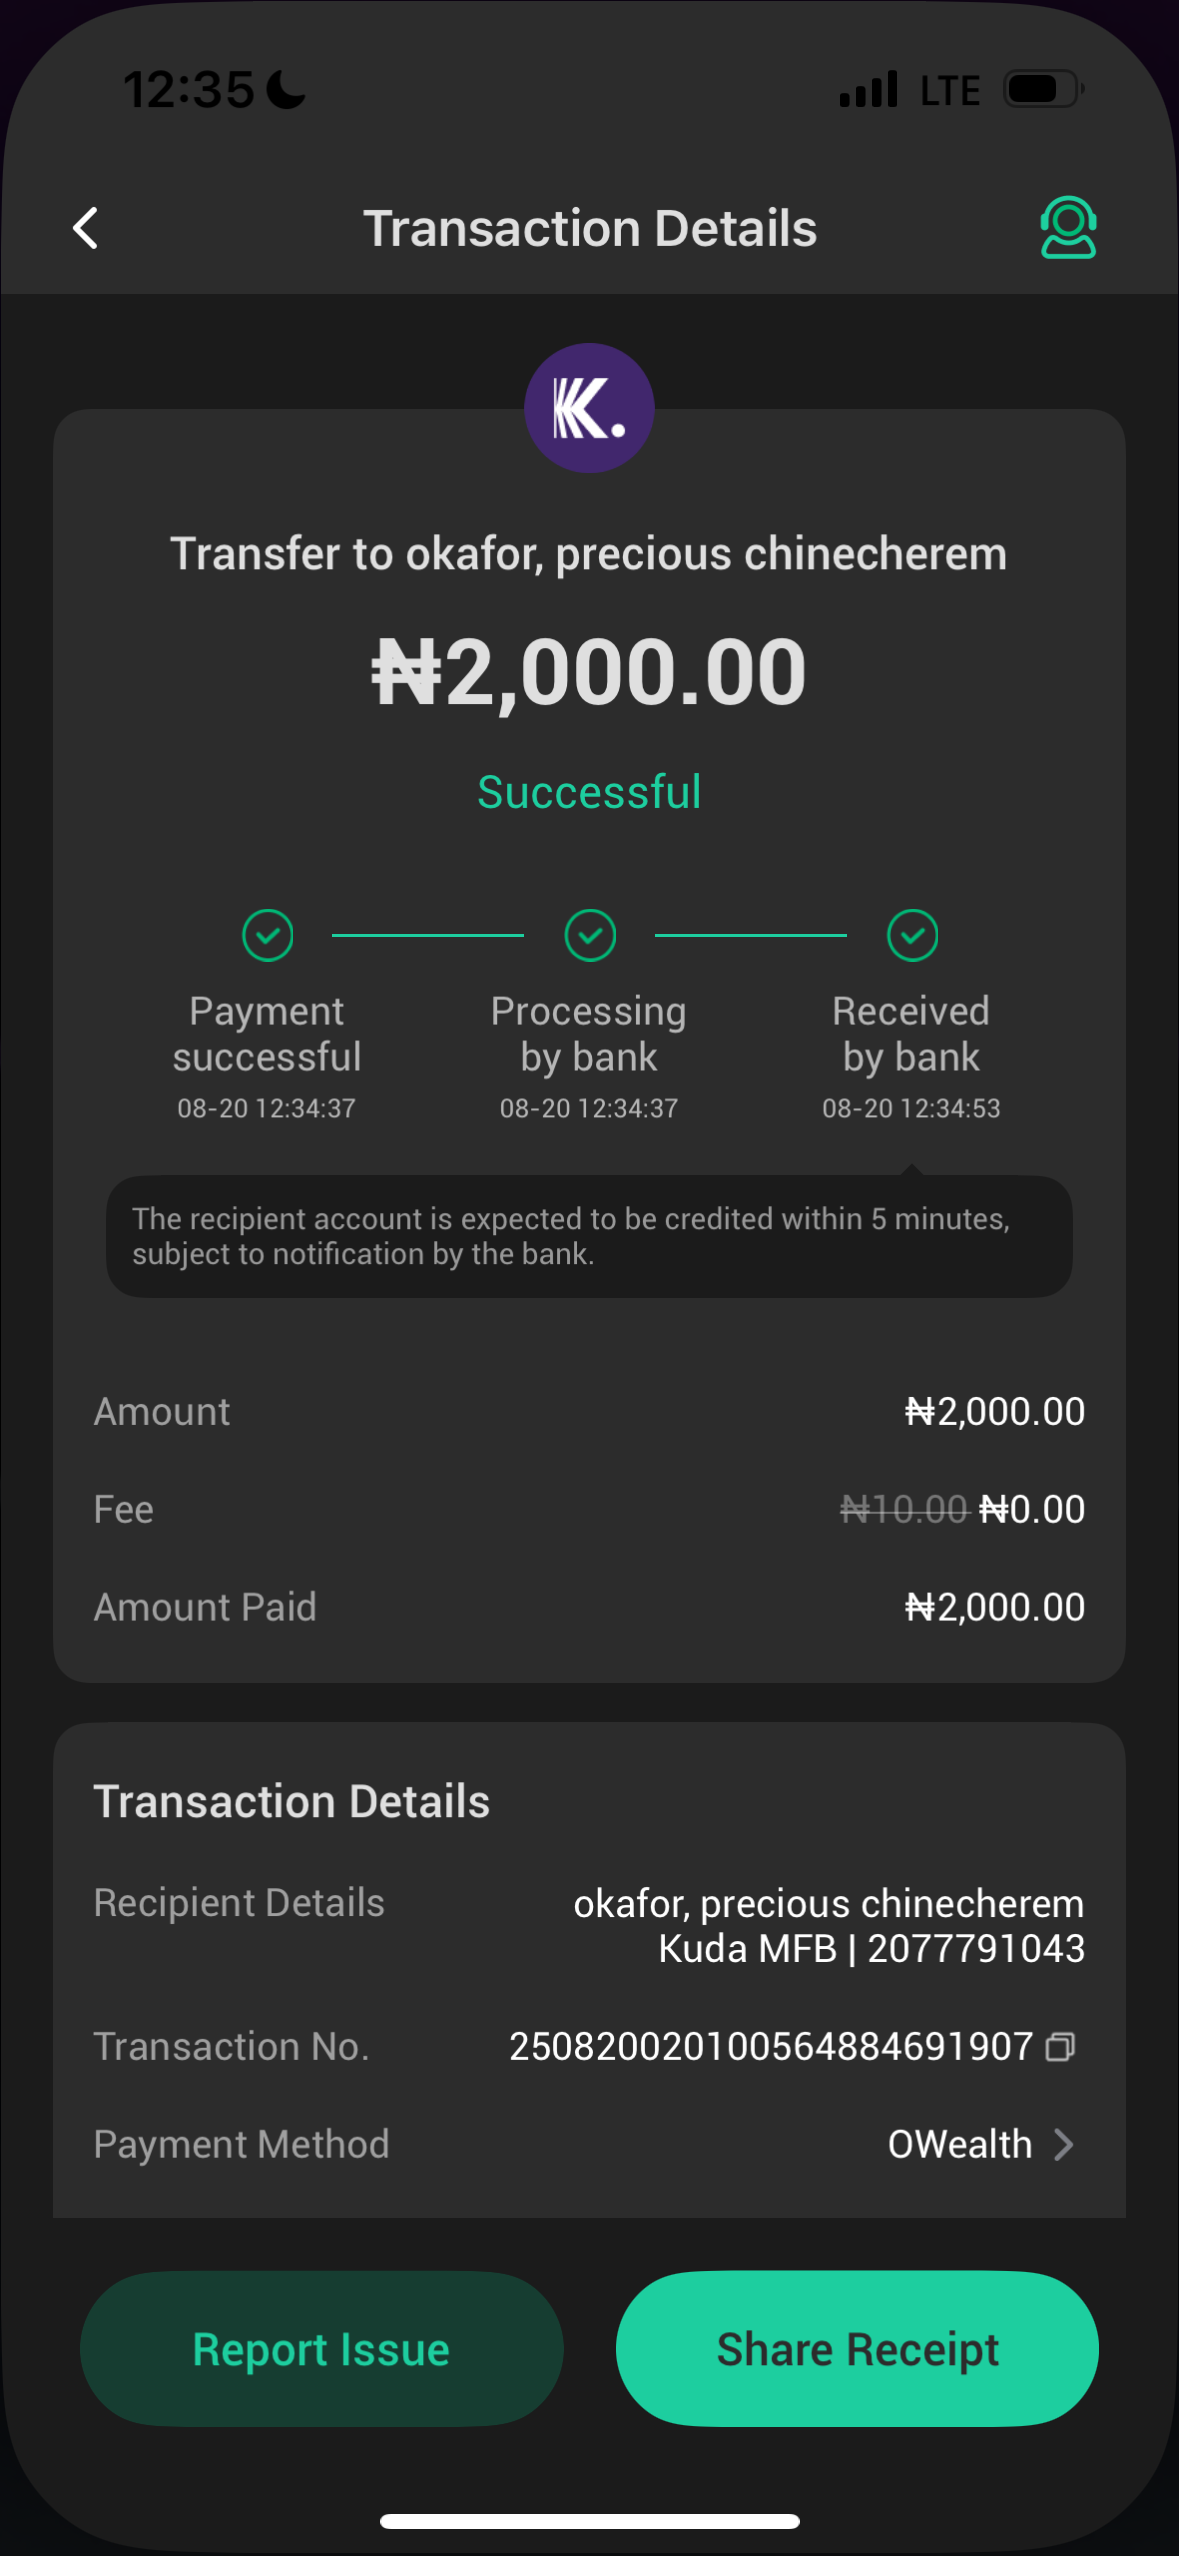Tap the Kuda MFB recipient account details
Screen dimensions: 1179x2556
871,1948
